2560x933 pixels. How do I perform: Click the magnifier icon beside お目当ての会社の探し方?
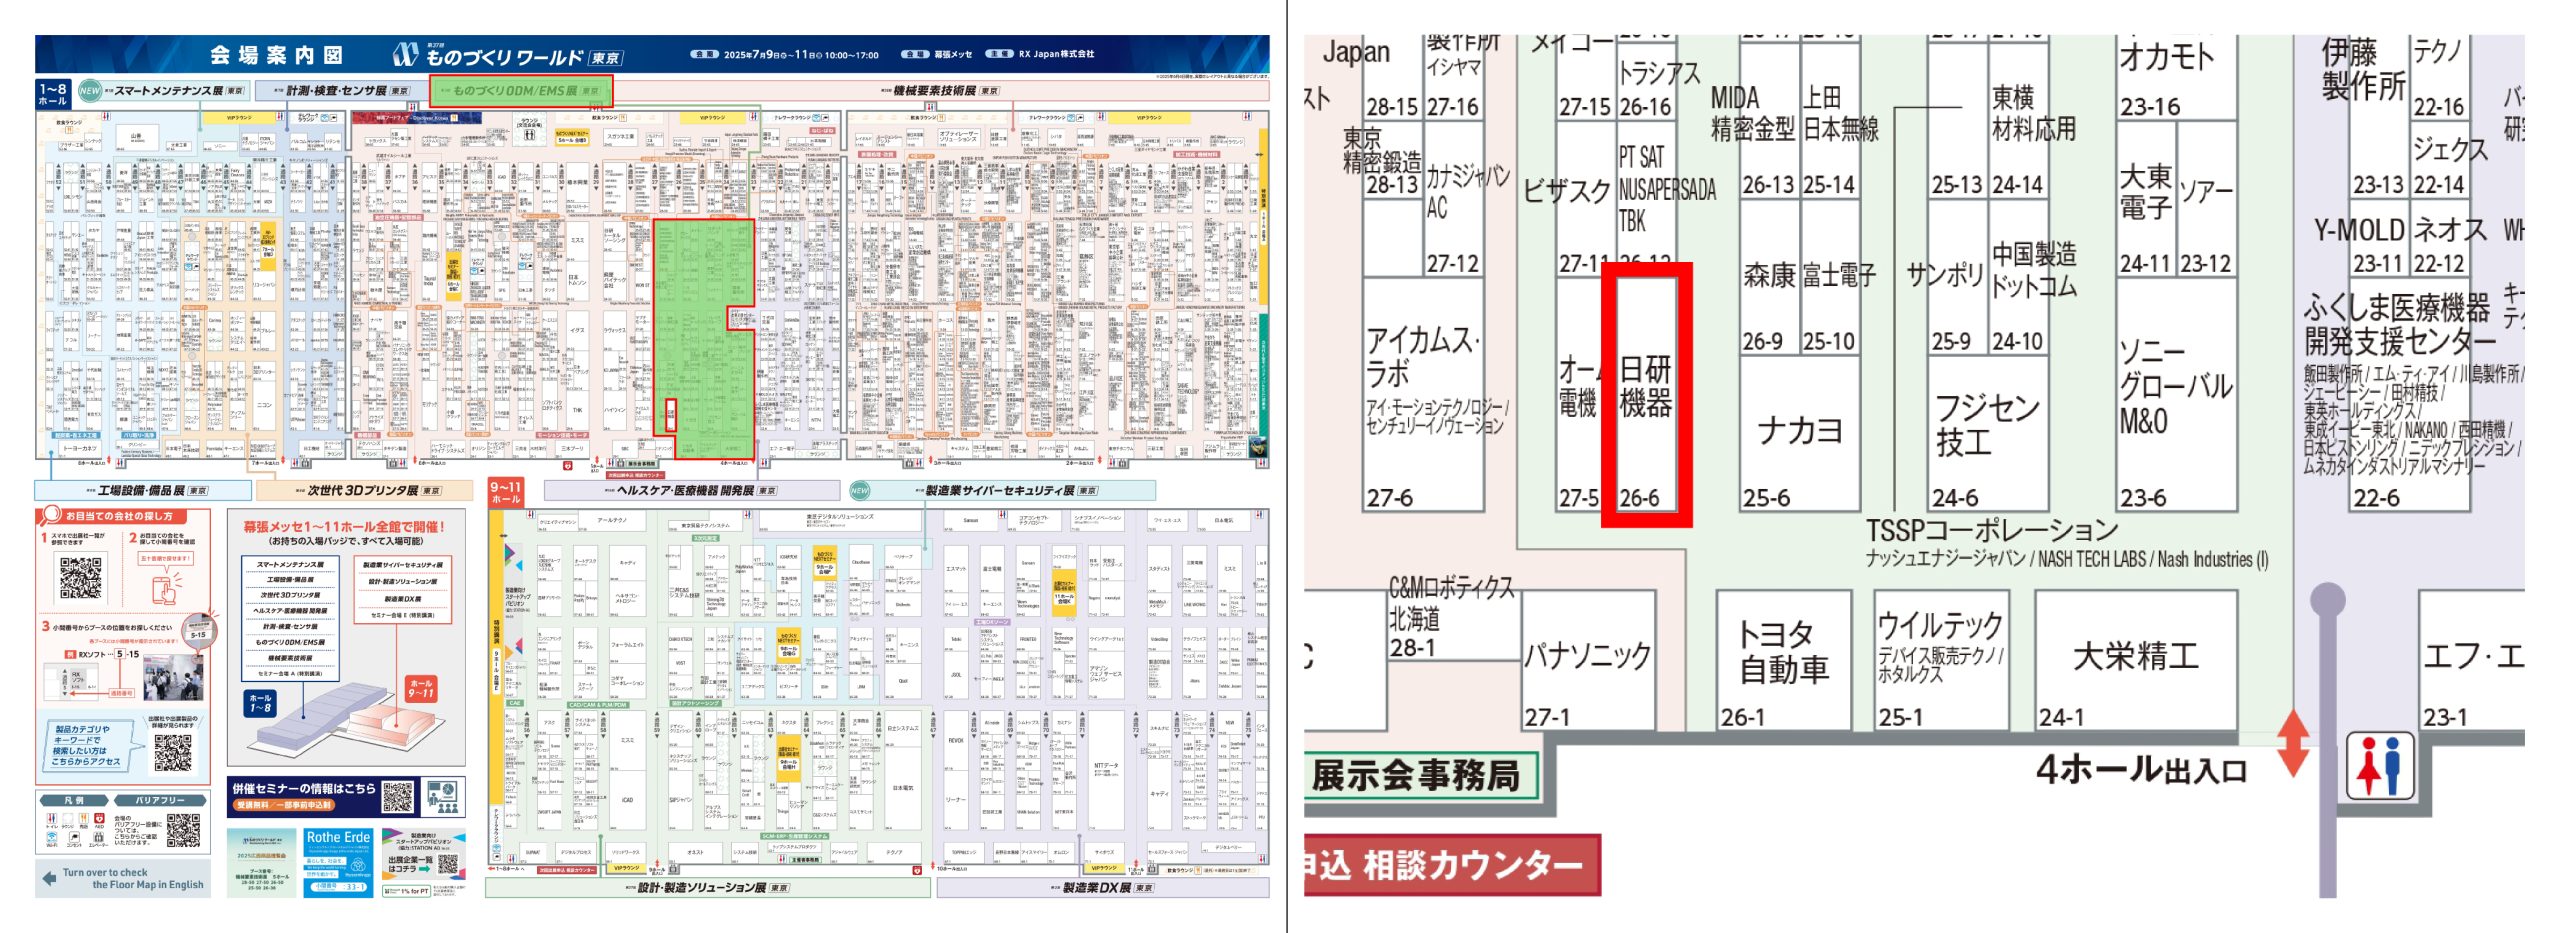[50, 516]
